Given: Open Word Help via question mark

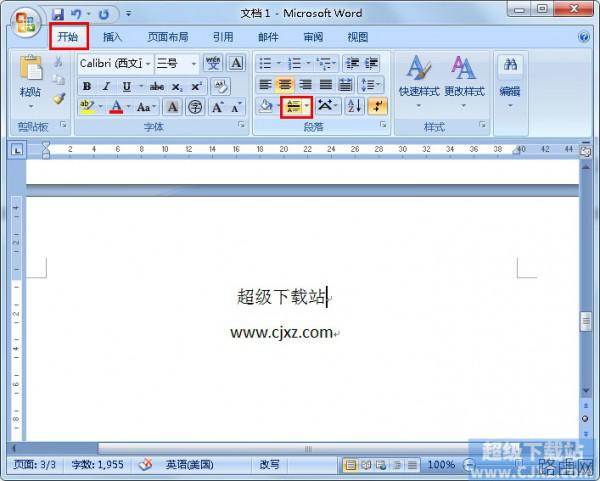Looking at the screenshot, I should coord(584,37).
